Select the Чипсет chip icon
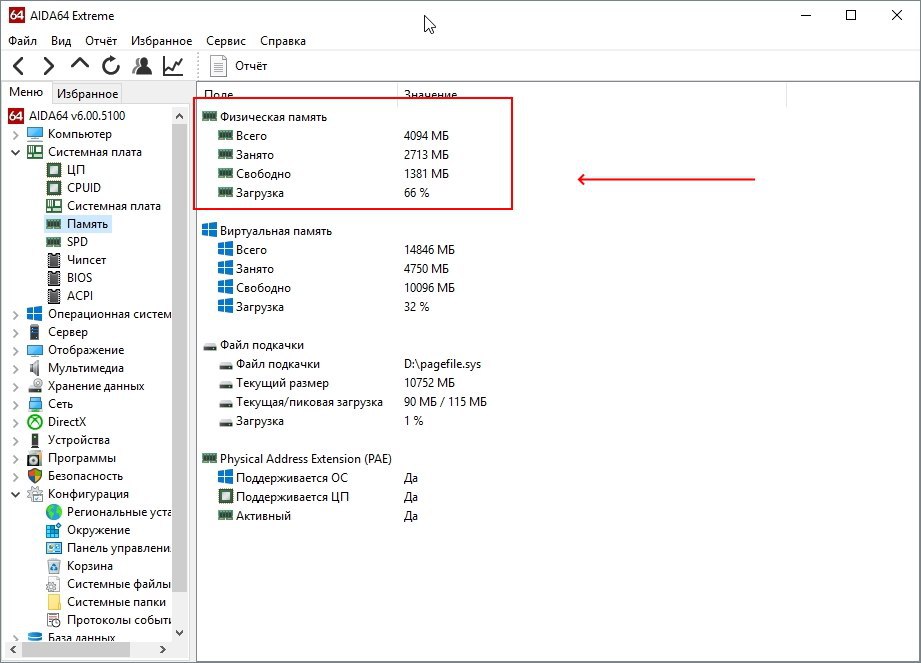Screen dimensions: 921x663 coord(53,260)
